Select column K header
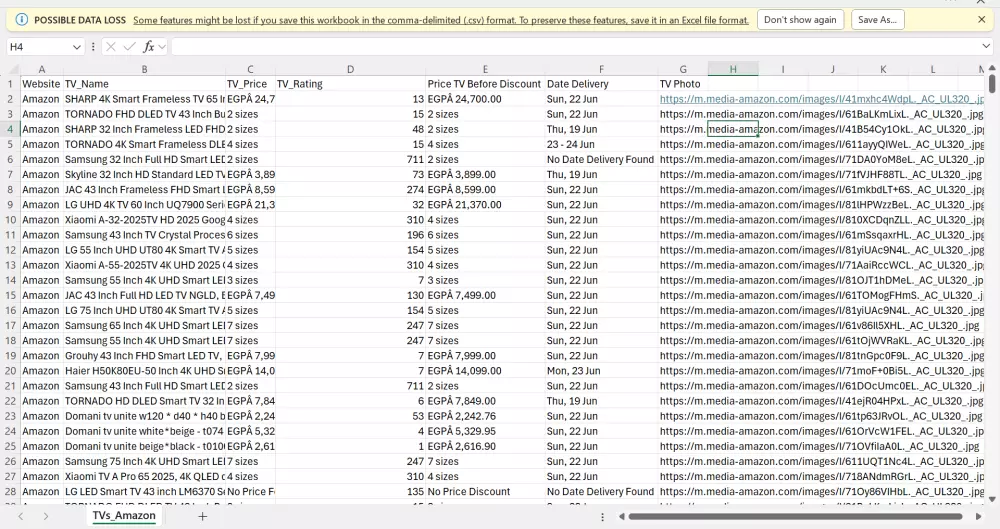 pyautogui.click(x=883, y=69)
